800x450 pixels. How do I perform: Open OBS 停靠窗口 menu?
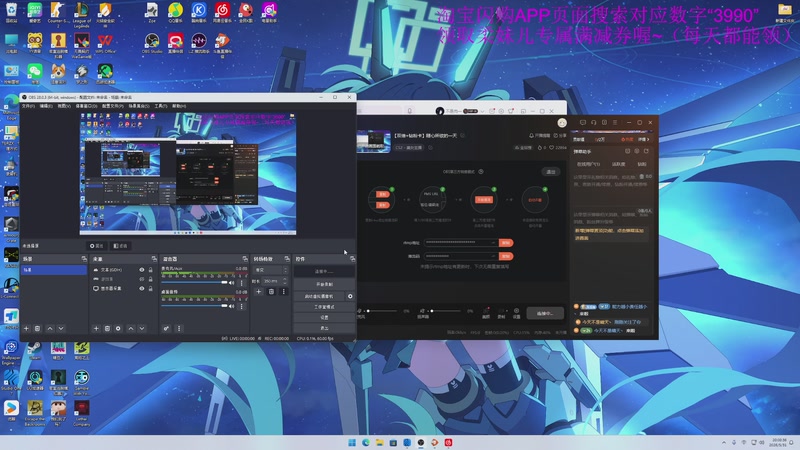click(86, 106)
